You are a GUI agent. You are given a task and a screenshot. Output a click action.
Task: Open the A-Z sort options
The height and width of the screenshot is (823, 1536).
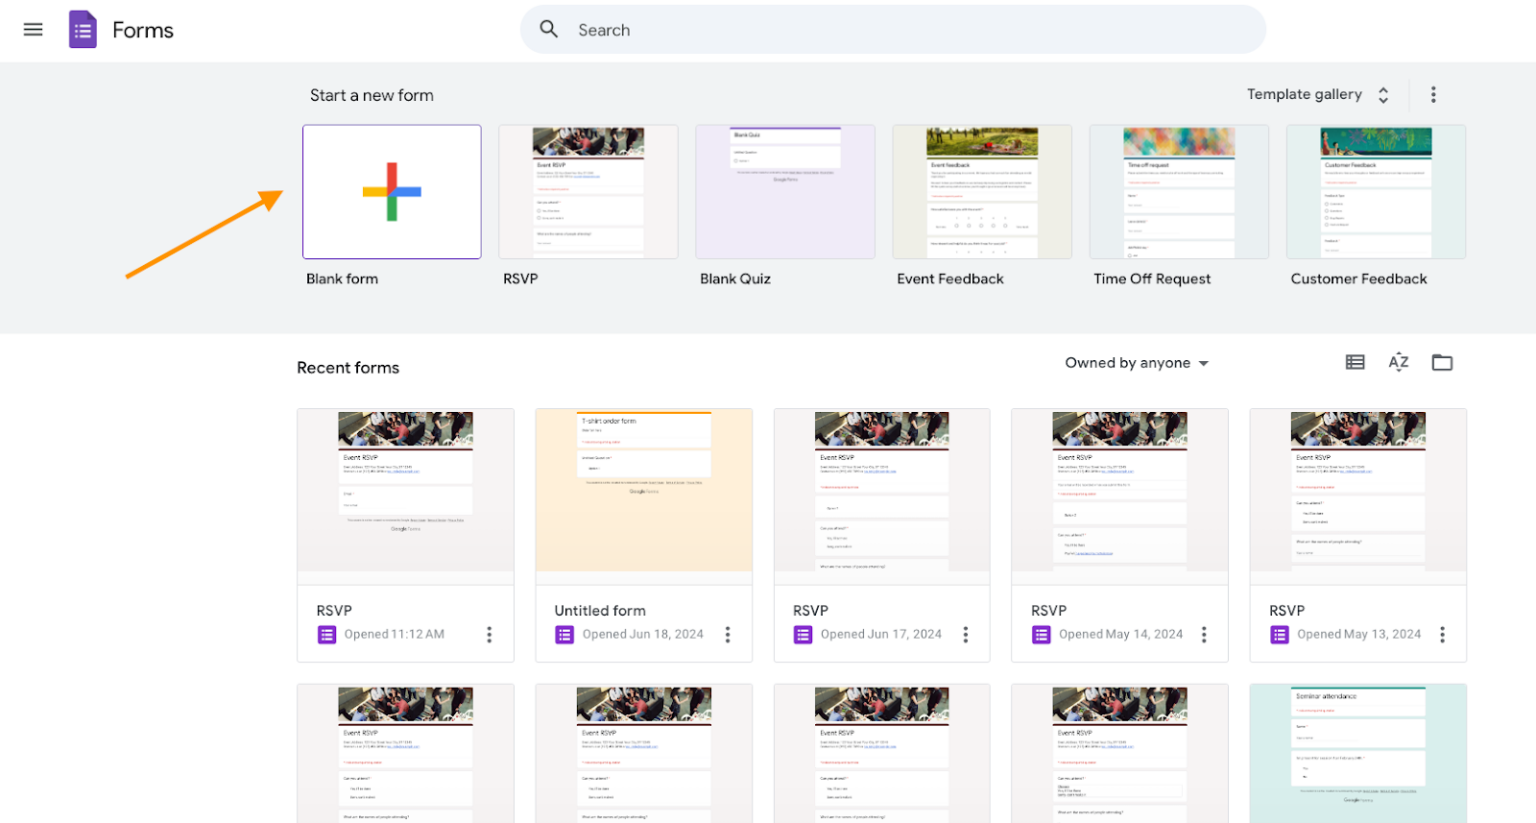click(x=1398, y=362)
